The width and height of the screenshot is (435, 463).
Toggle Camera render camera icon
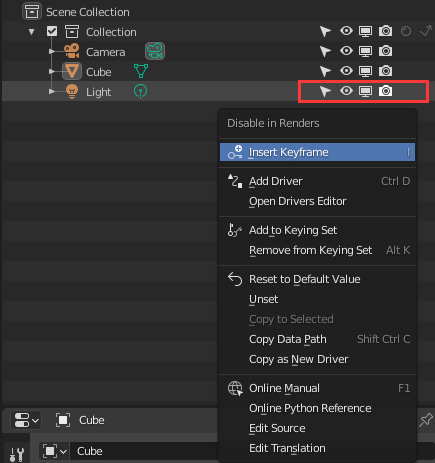tap(385, 51)
